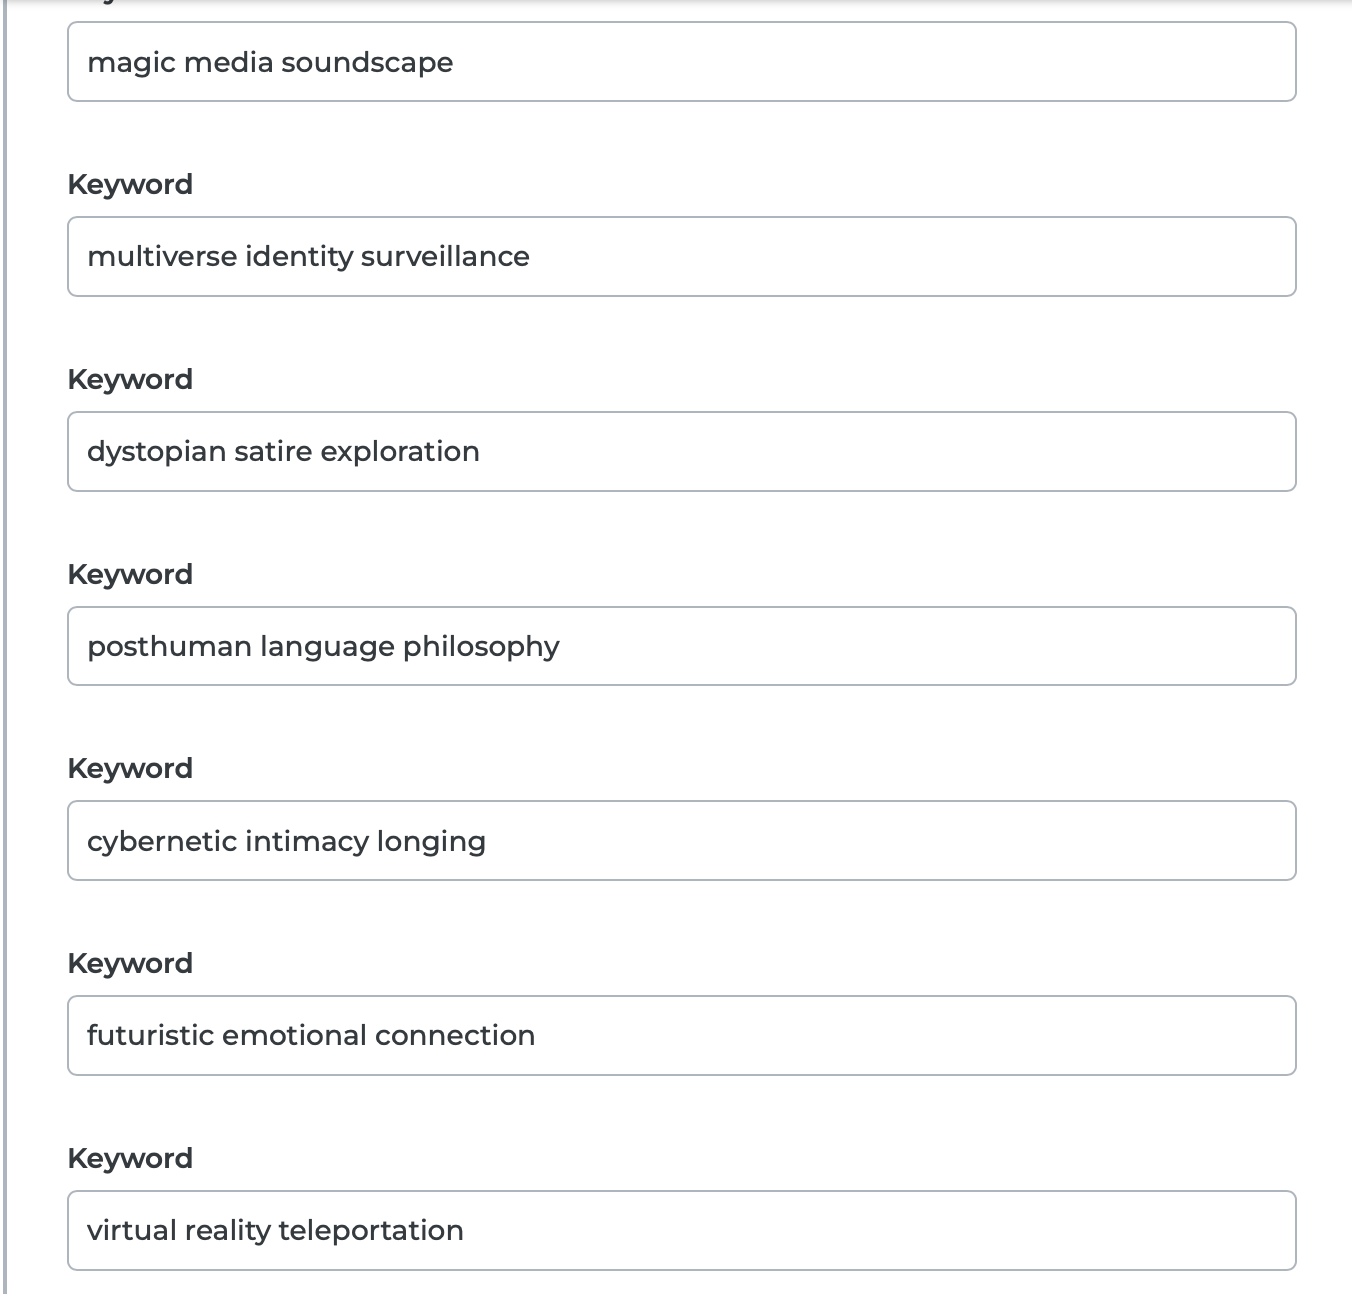This screenshot has height=1294, width=1352.
Task: Click Keyword label for 'dystopian satire exploration'
Action: (x=130, y=379)
